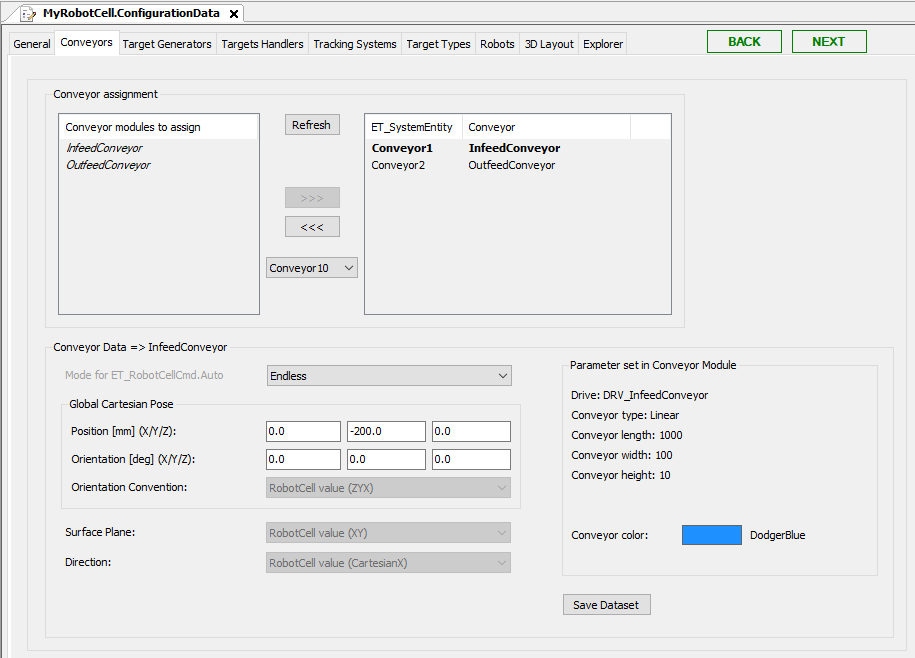Go to the Tracking Systems tab

[x=354, y=44]
